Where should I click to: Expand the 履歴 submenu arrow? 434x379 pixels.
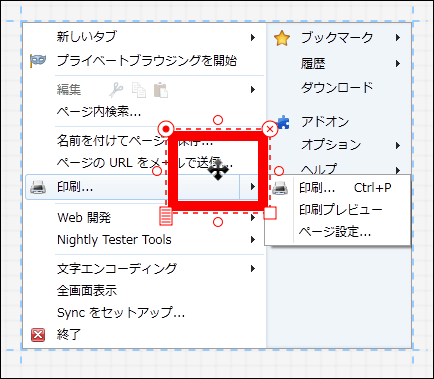tap(398, 63)
